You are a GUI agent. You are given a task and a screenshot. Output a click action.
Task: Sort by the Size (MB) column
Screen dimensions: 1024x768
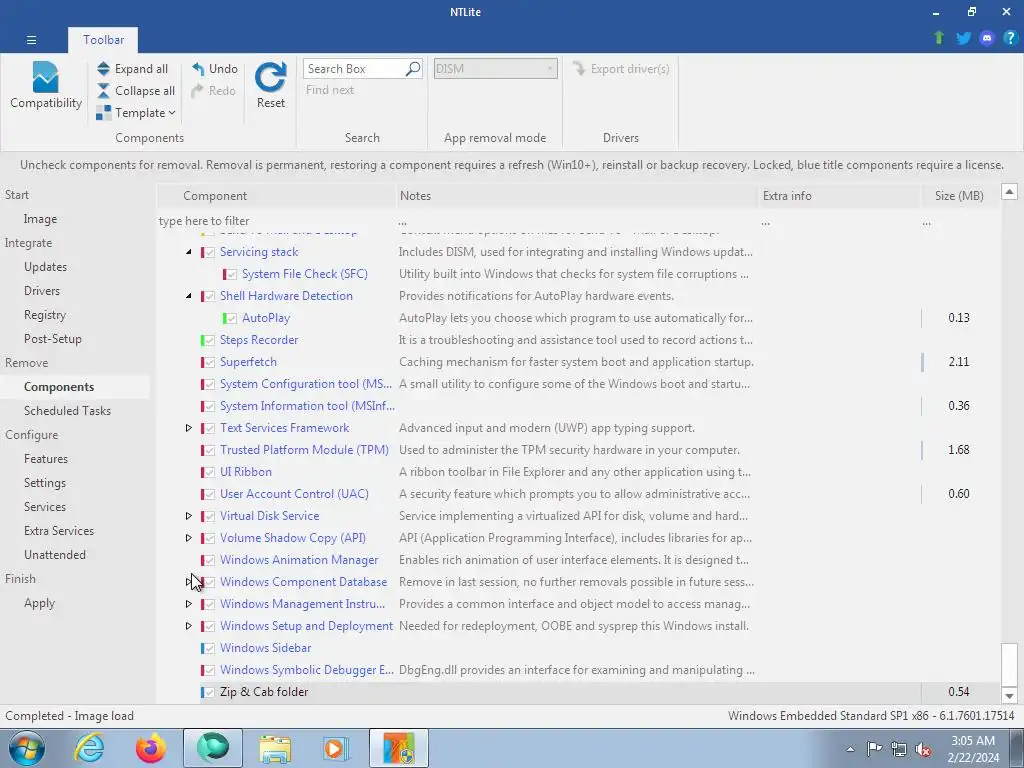(959, 196)
